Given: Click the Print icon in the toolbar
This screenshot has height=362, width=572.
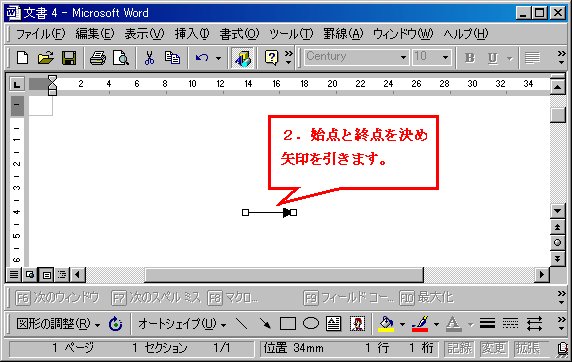Looking at the screenshot, I should click(x=97, y=58).
